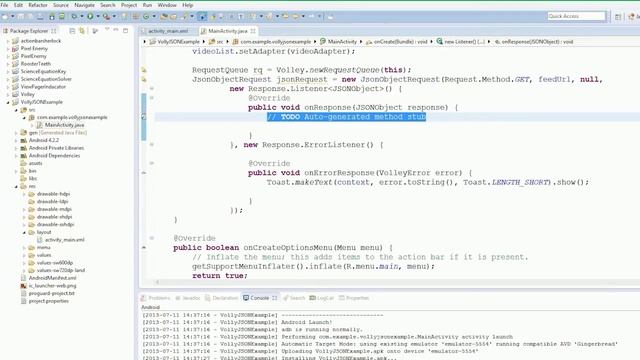Open the New button dropdown arrow

(x=13, y=16)
